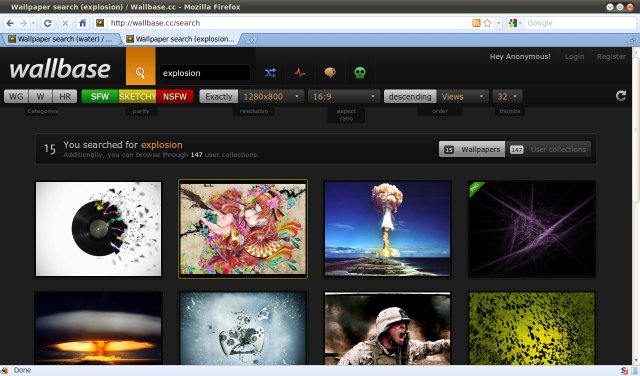Open the Views order dropdown

point(462,96)
